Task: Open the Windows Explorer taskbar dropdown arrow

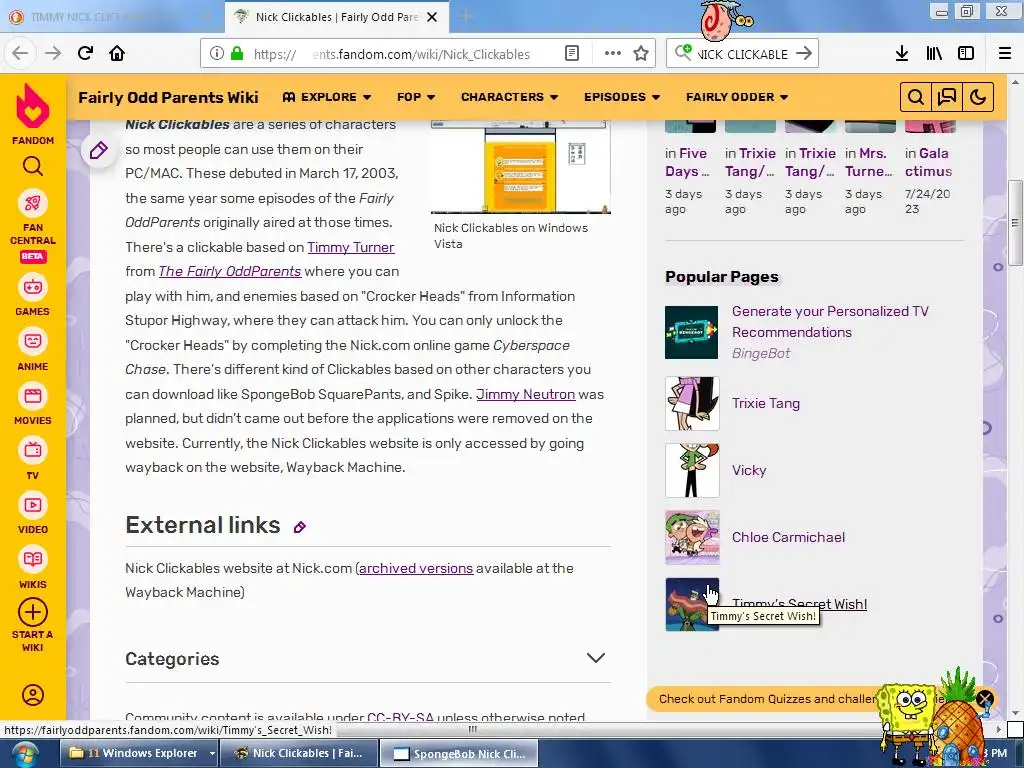Action: pos(212,754)
